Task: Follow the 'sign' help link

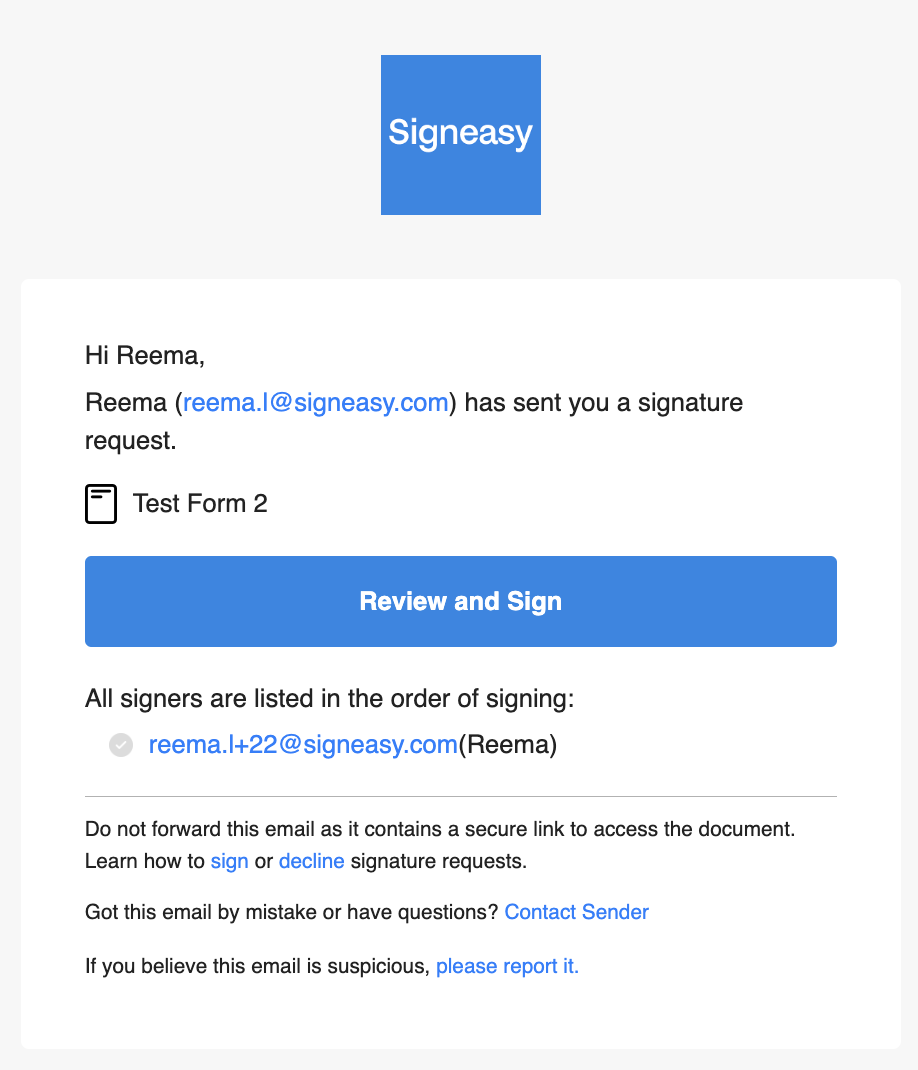Action: pyautogui.click(x=229, y=861)
